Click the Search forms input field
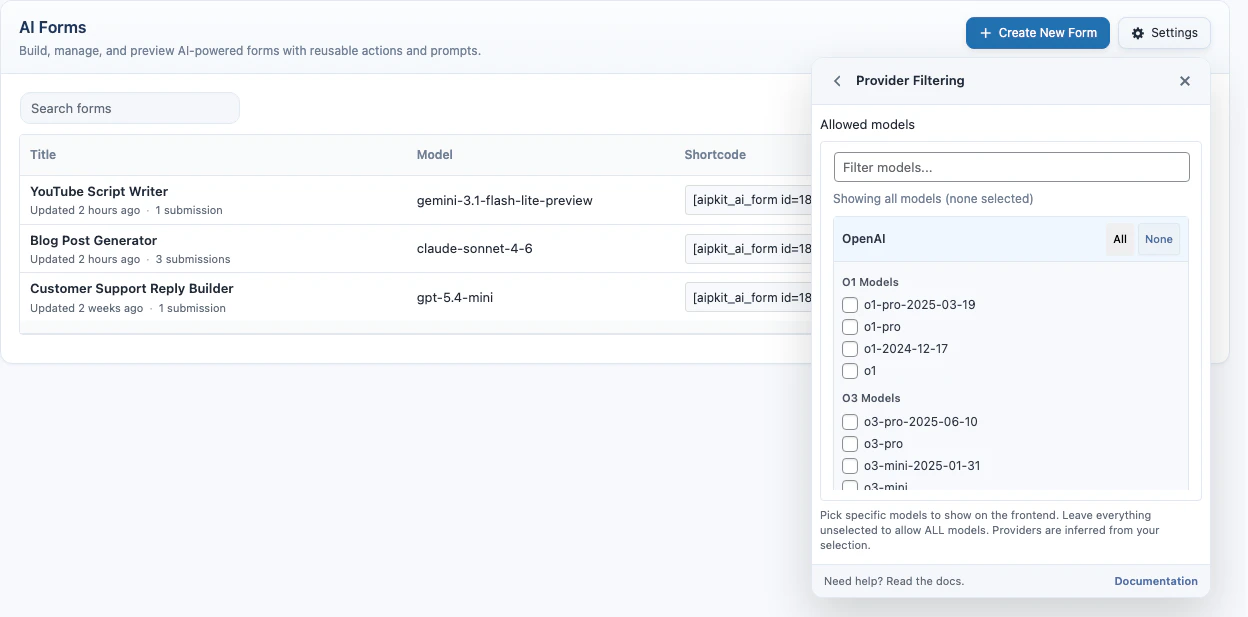Screen dimensions: 1248x617 coord(129,107)
